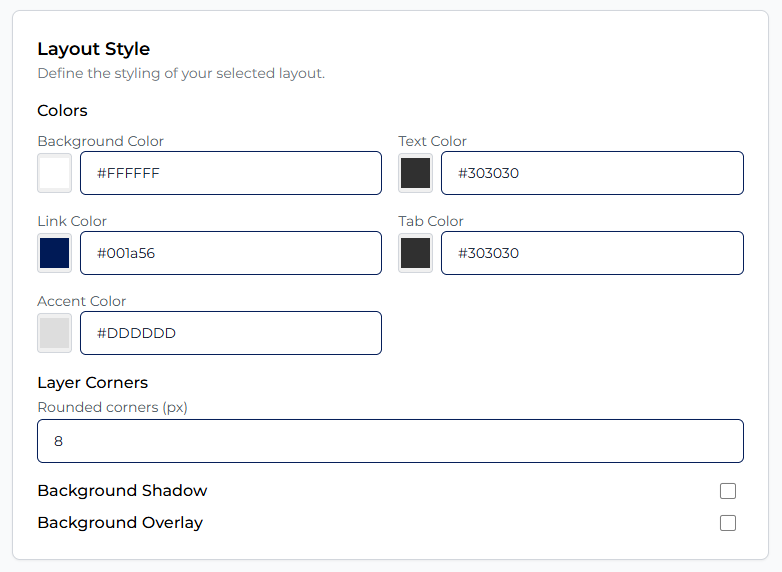Image resolution: width=782 pixels, height=572 pixels.
Task: Click the Background Color hex field #FFFFFF
Action: tap(230, 173)
